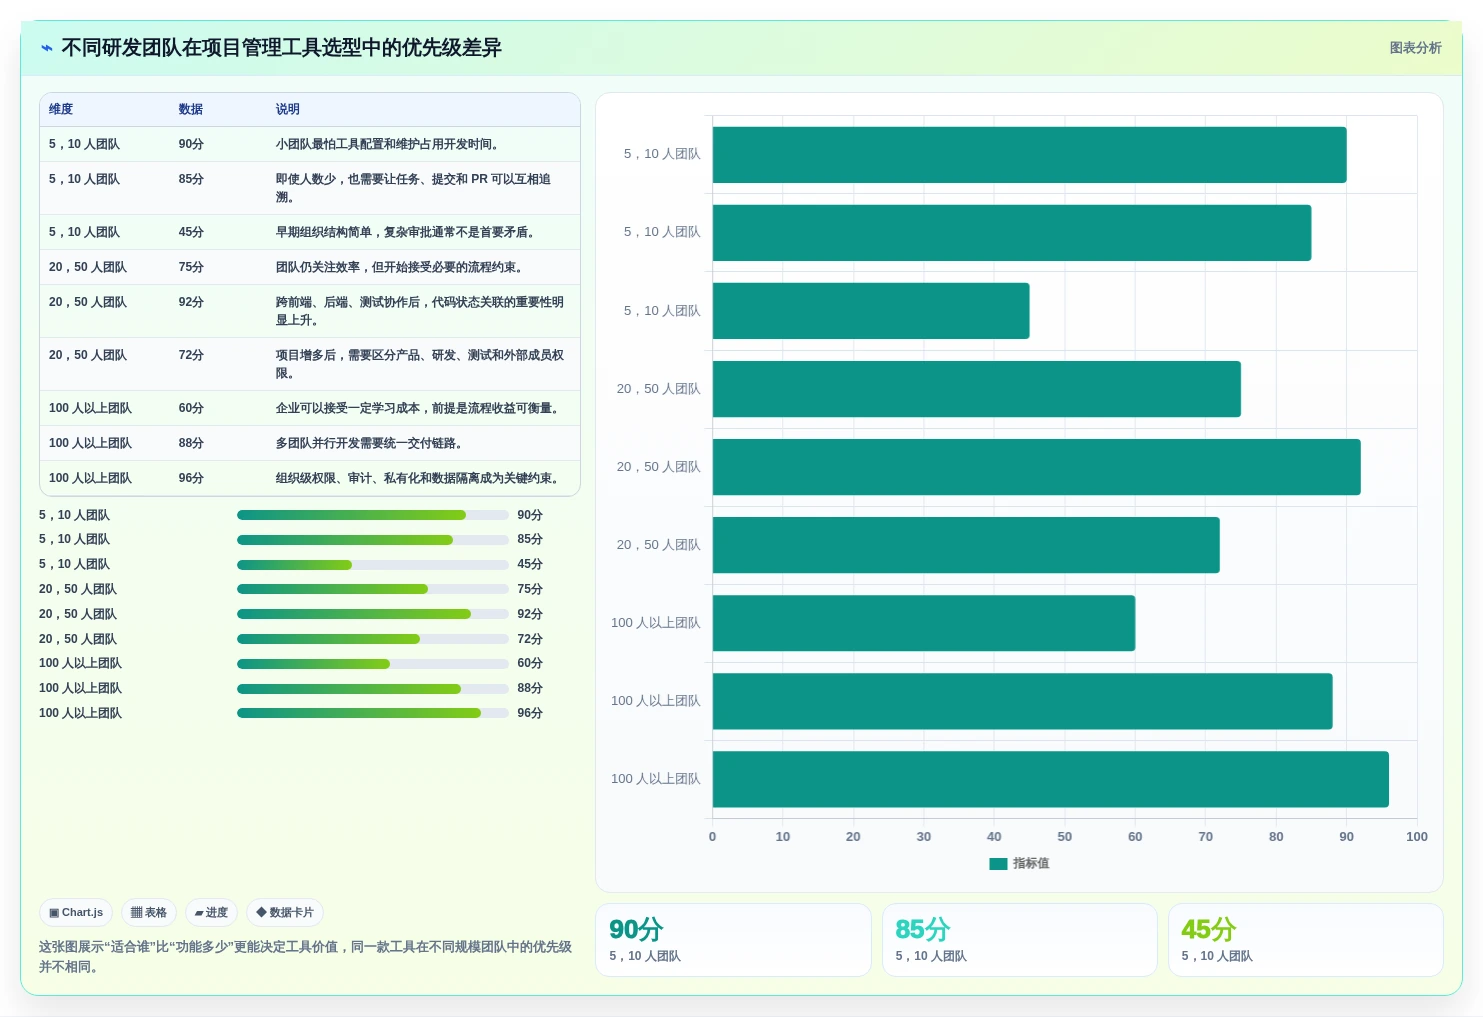Viewport: 1483px width, 1017px height.
Task: Click the table row 小团队最怕工具配置和维护占用开发时间
Action: coord(310,144)
